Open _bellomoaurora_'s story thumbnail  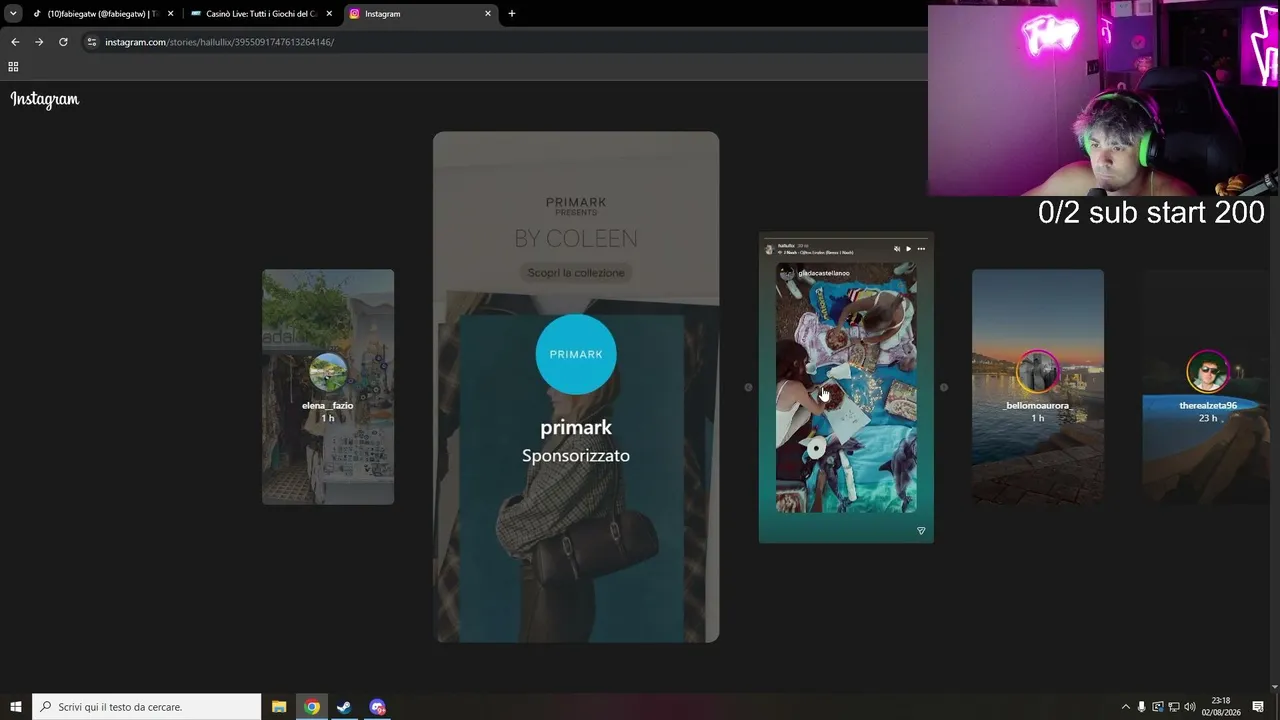1038,387
